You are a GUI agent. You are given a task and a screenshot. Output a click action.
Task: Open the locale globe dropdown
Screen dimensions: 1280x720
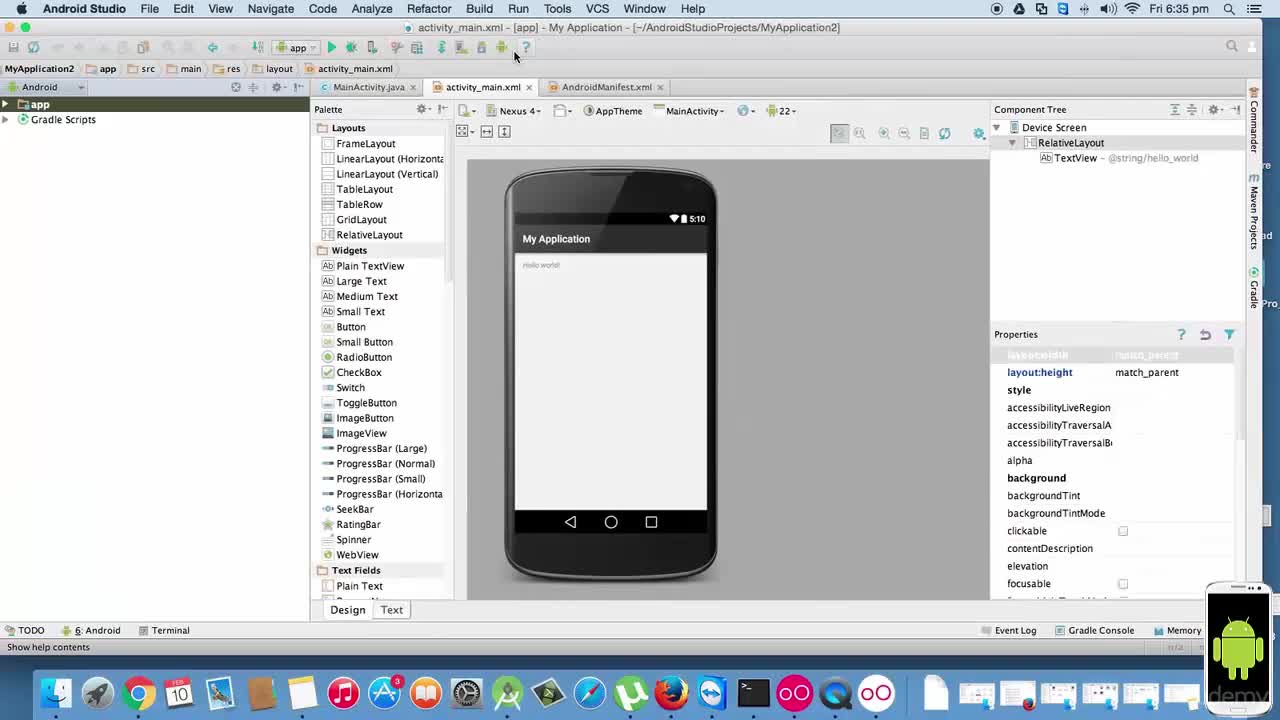point(746,111)
